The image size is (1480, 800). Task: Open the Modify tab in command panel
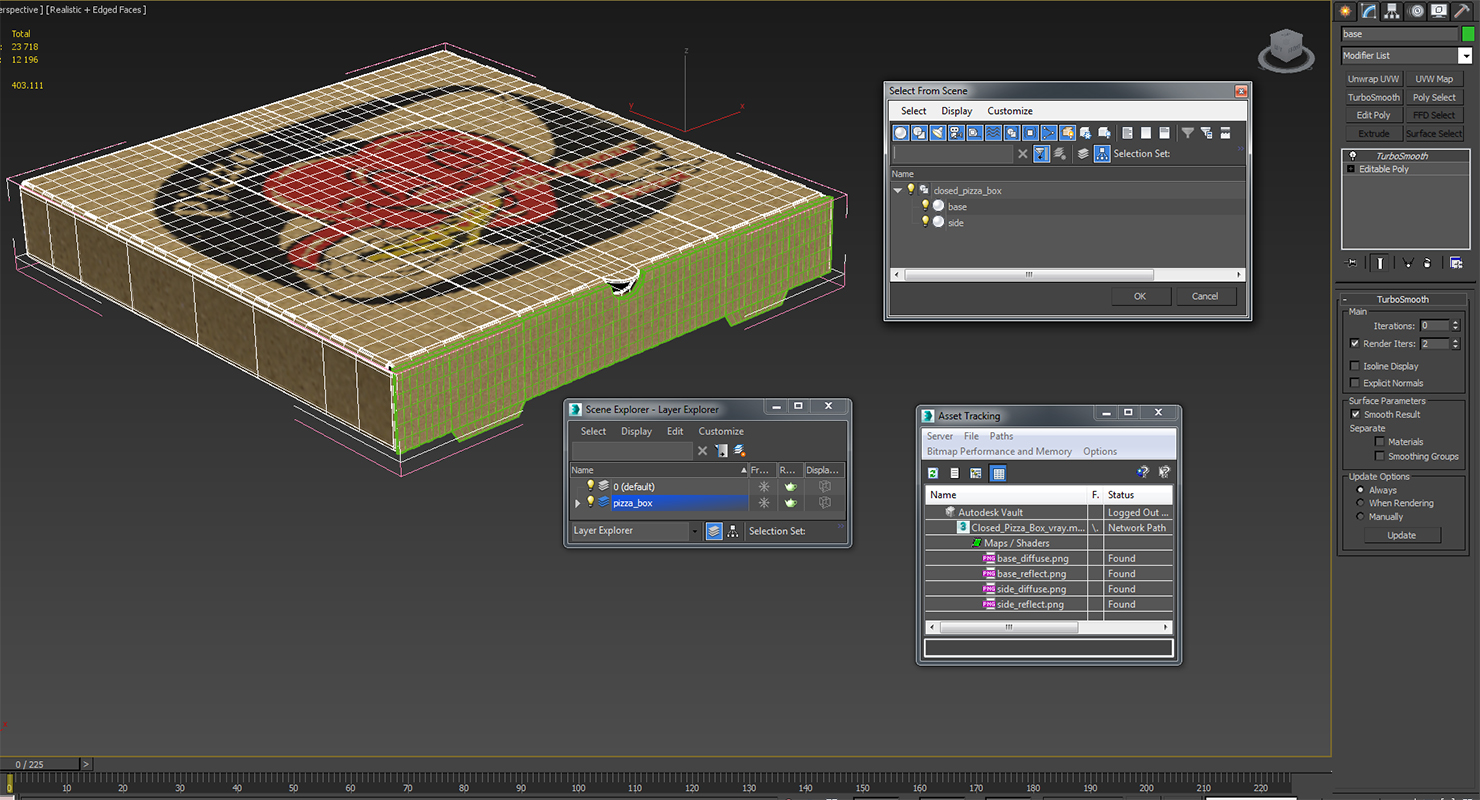tap(1368, 11)
